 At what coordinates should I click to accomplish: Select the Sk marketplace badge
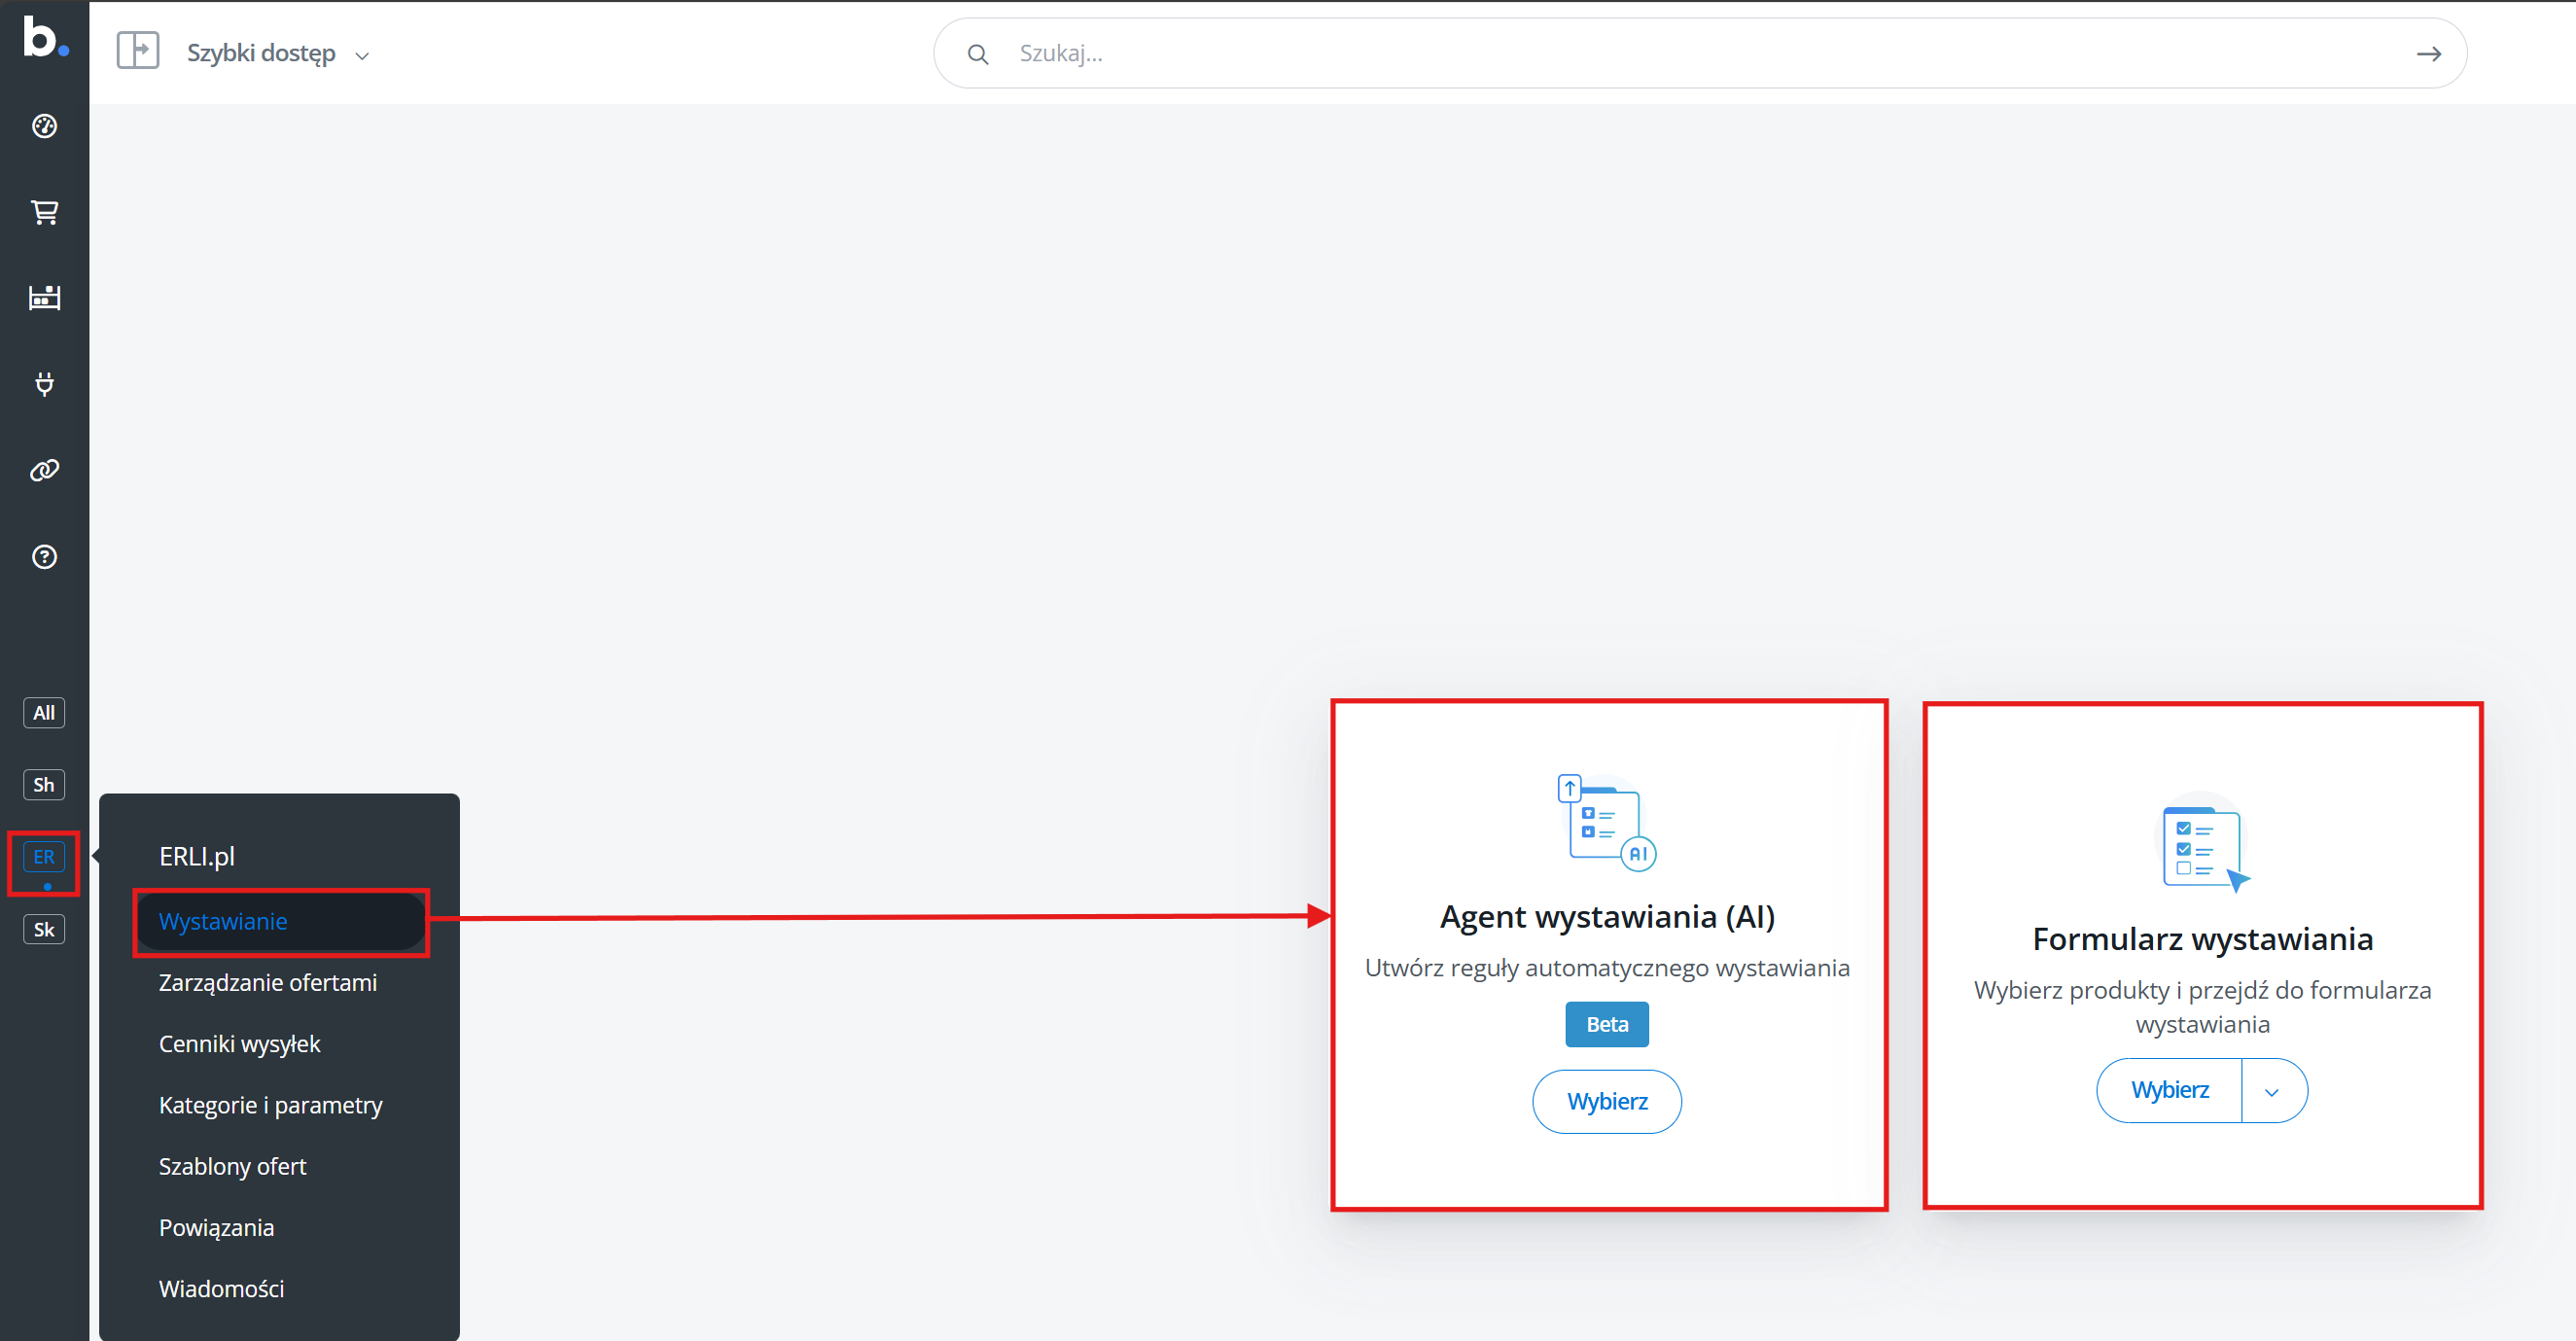click(x=44, y=930)
